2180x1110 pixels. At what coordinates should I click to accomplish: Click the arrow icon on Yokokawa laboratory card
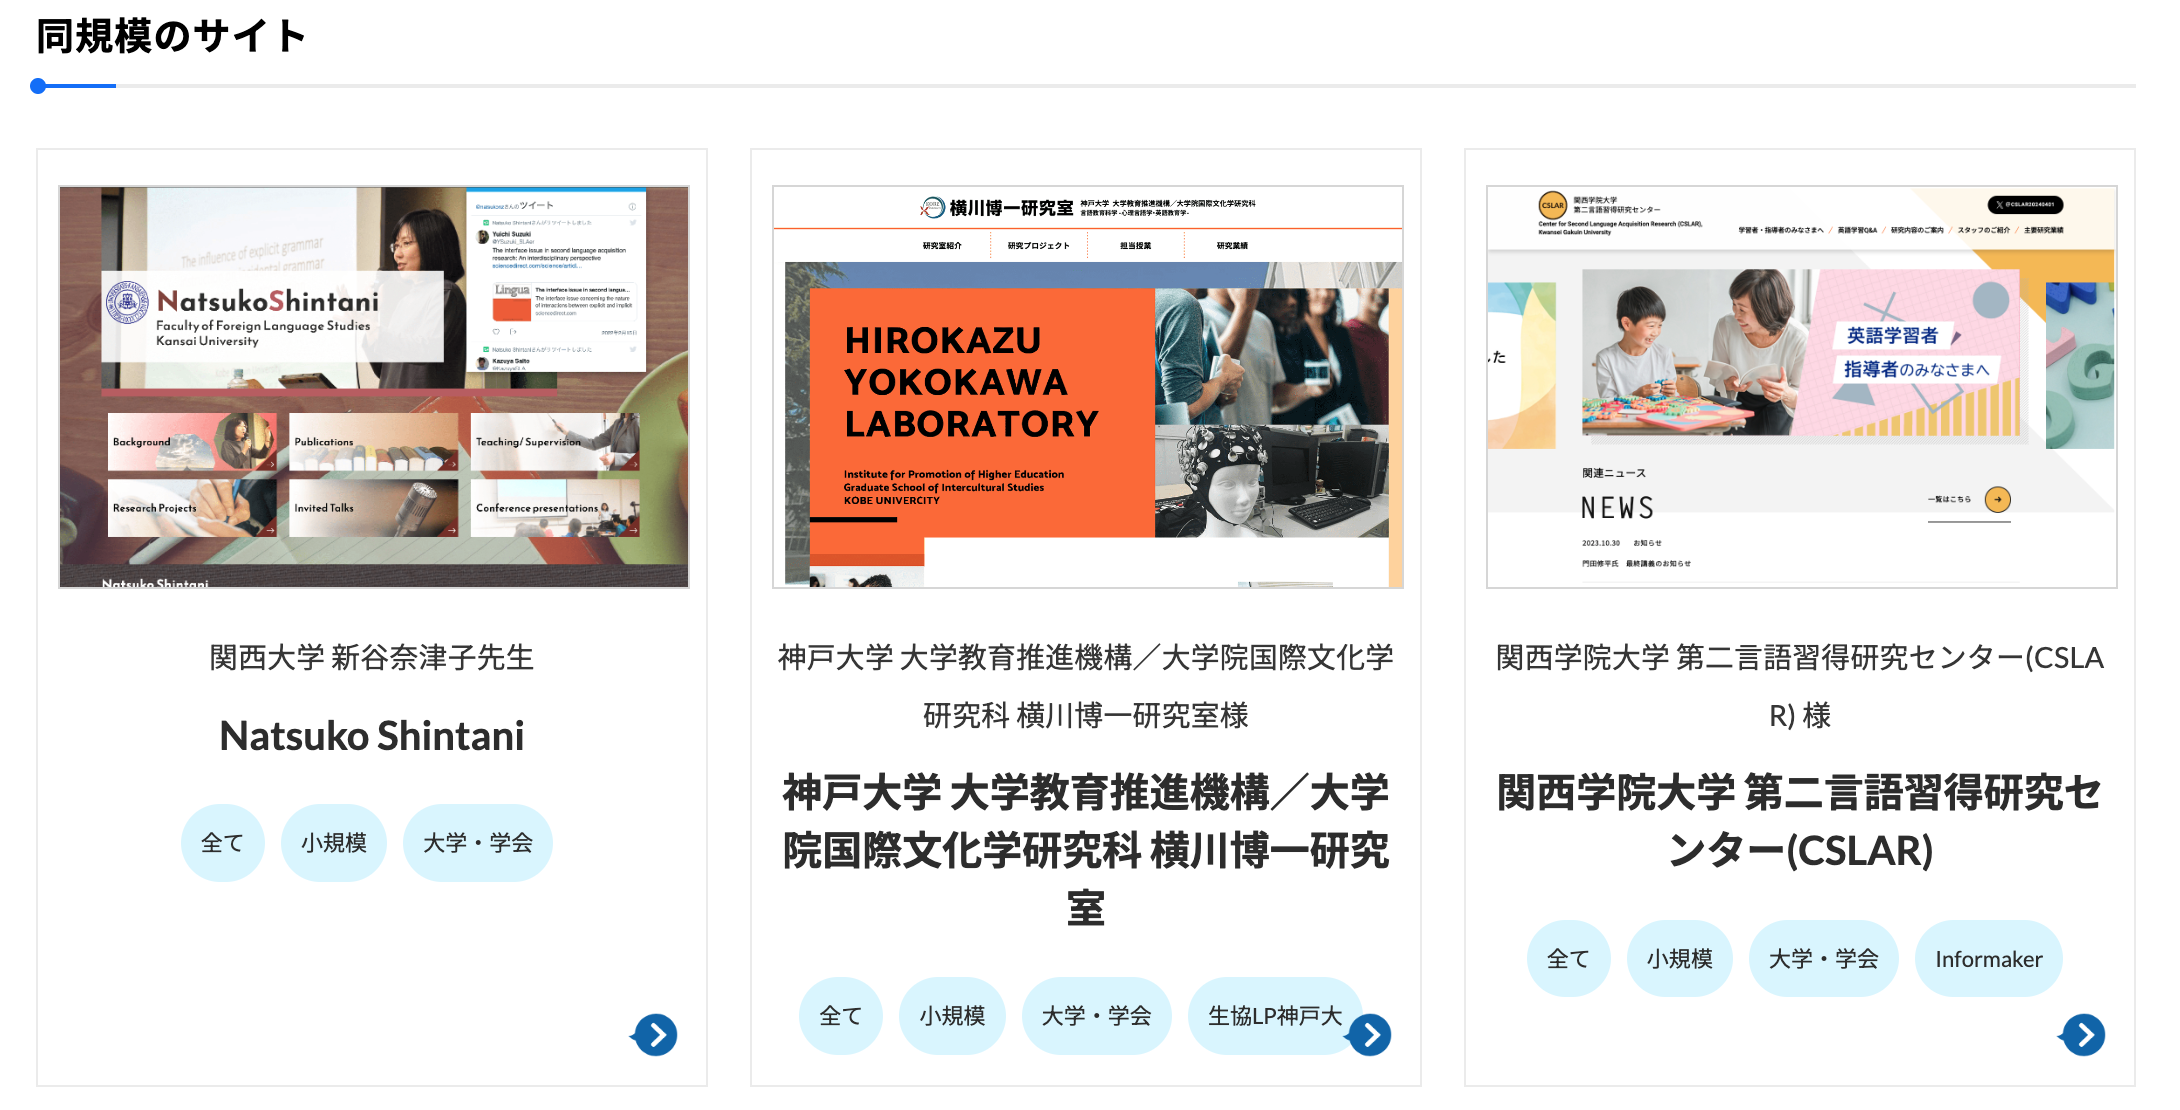(1370, 1034)
